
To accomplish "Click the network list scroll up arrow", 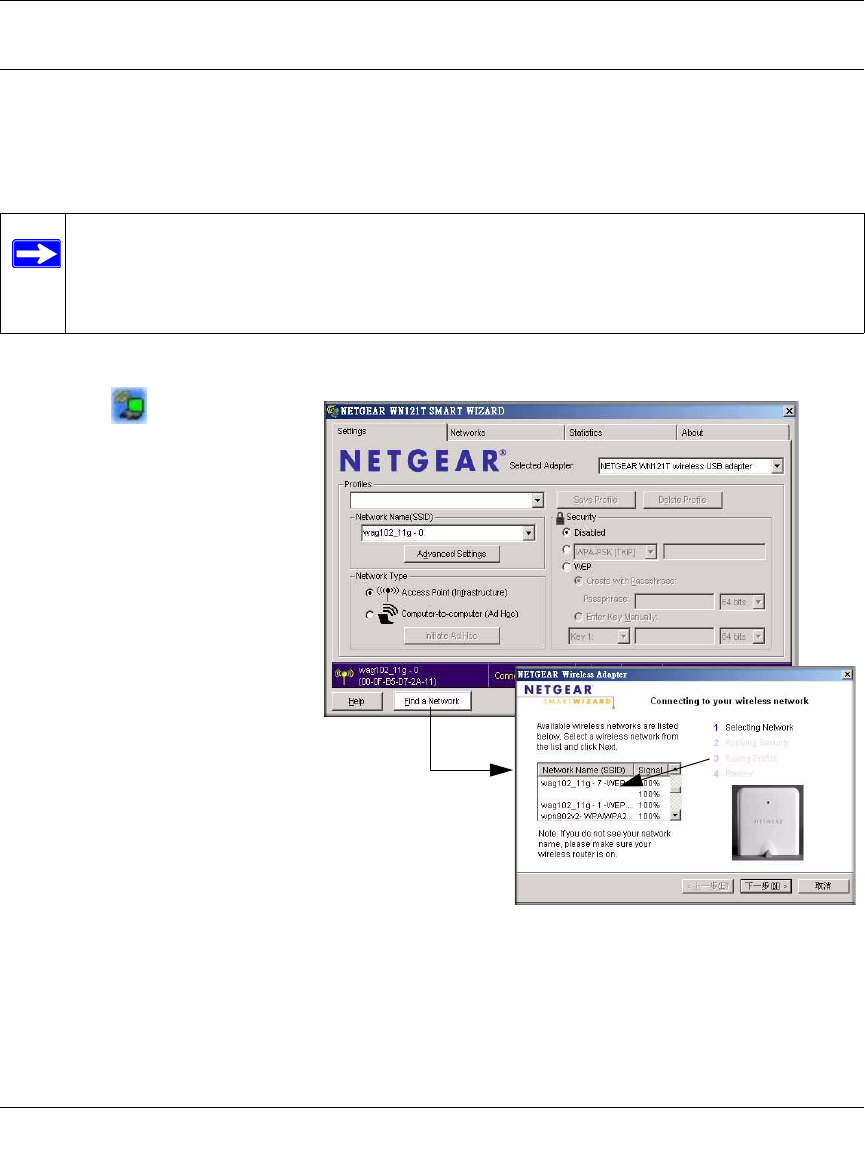I will [675, 769].
